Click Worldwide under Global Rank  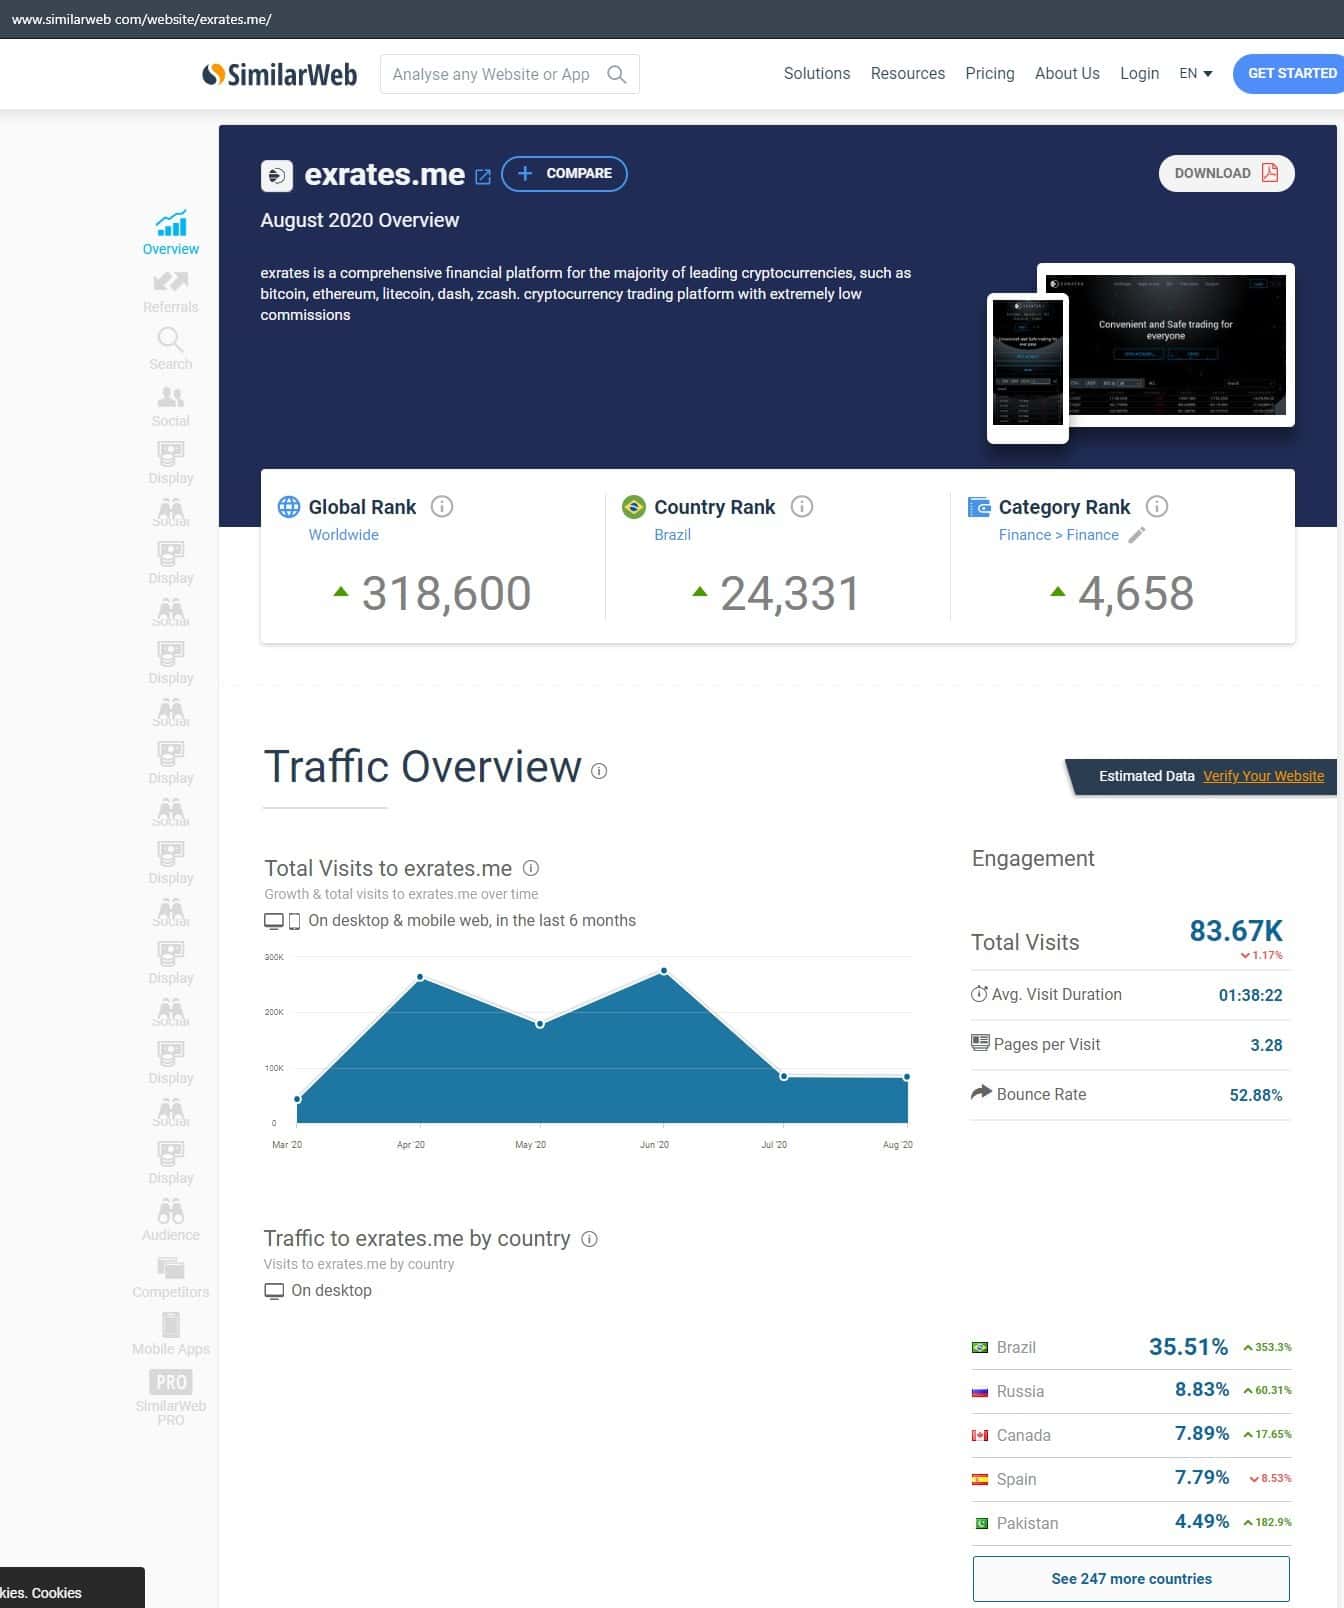(343, 535)
